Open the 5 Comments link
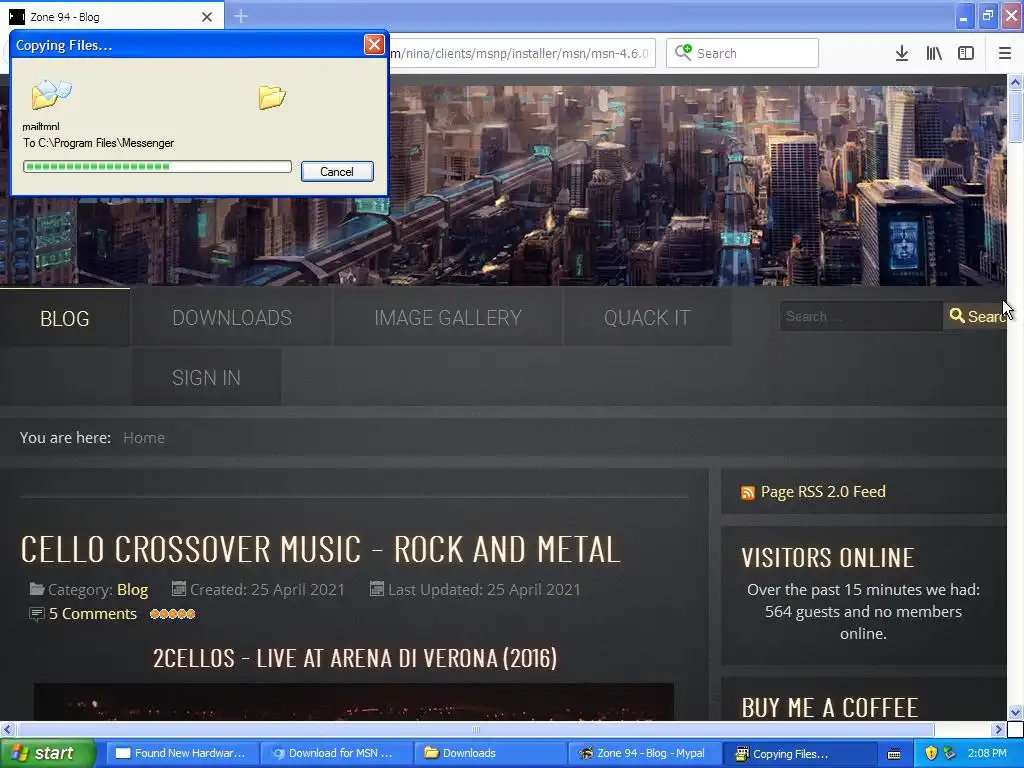The image size is (1024, 768). [93, 614]
